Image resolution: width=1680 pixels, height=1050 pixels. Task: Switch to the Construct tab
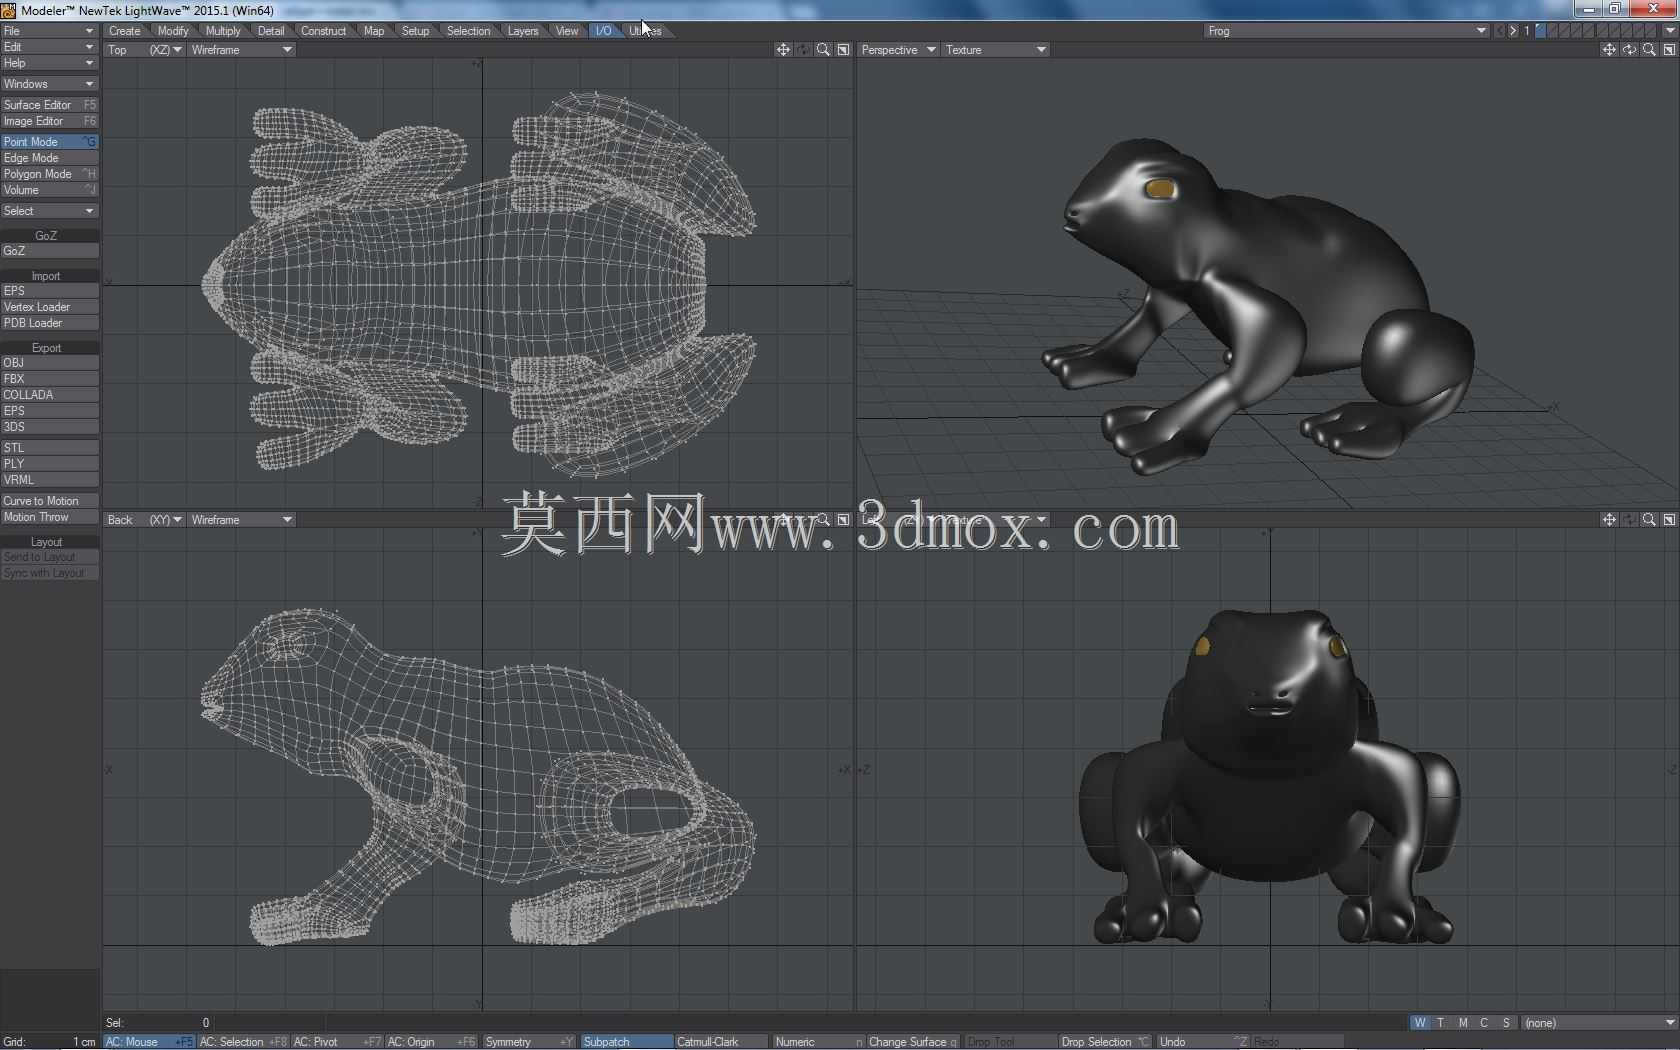pyautogui.click(x=323, y=31)
